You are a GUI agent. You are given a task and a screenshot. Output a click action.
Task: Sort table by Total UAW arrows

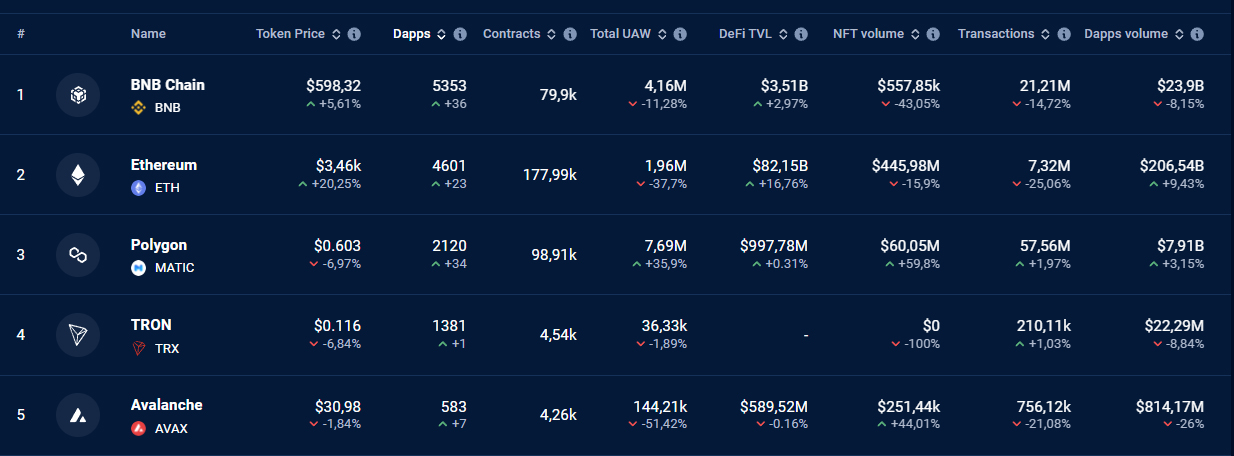[x=662, y=34]
